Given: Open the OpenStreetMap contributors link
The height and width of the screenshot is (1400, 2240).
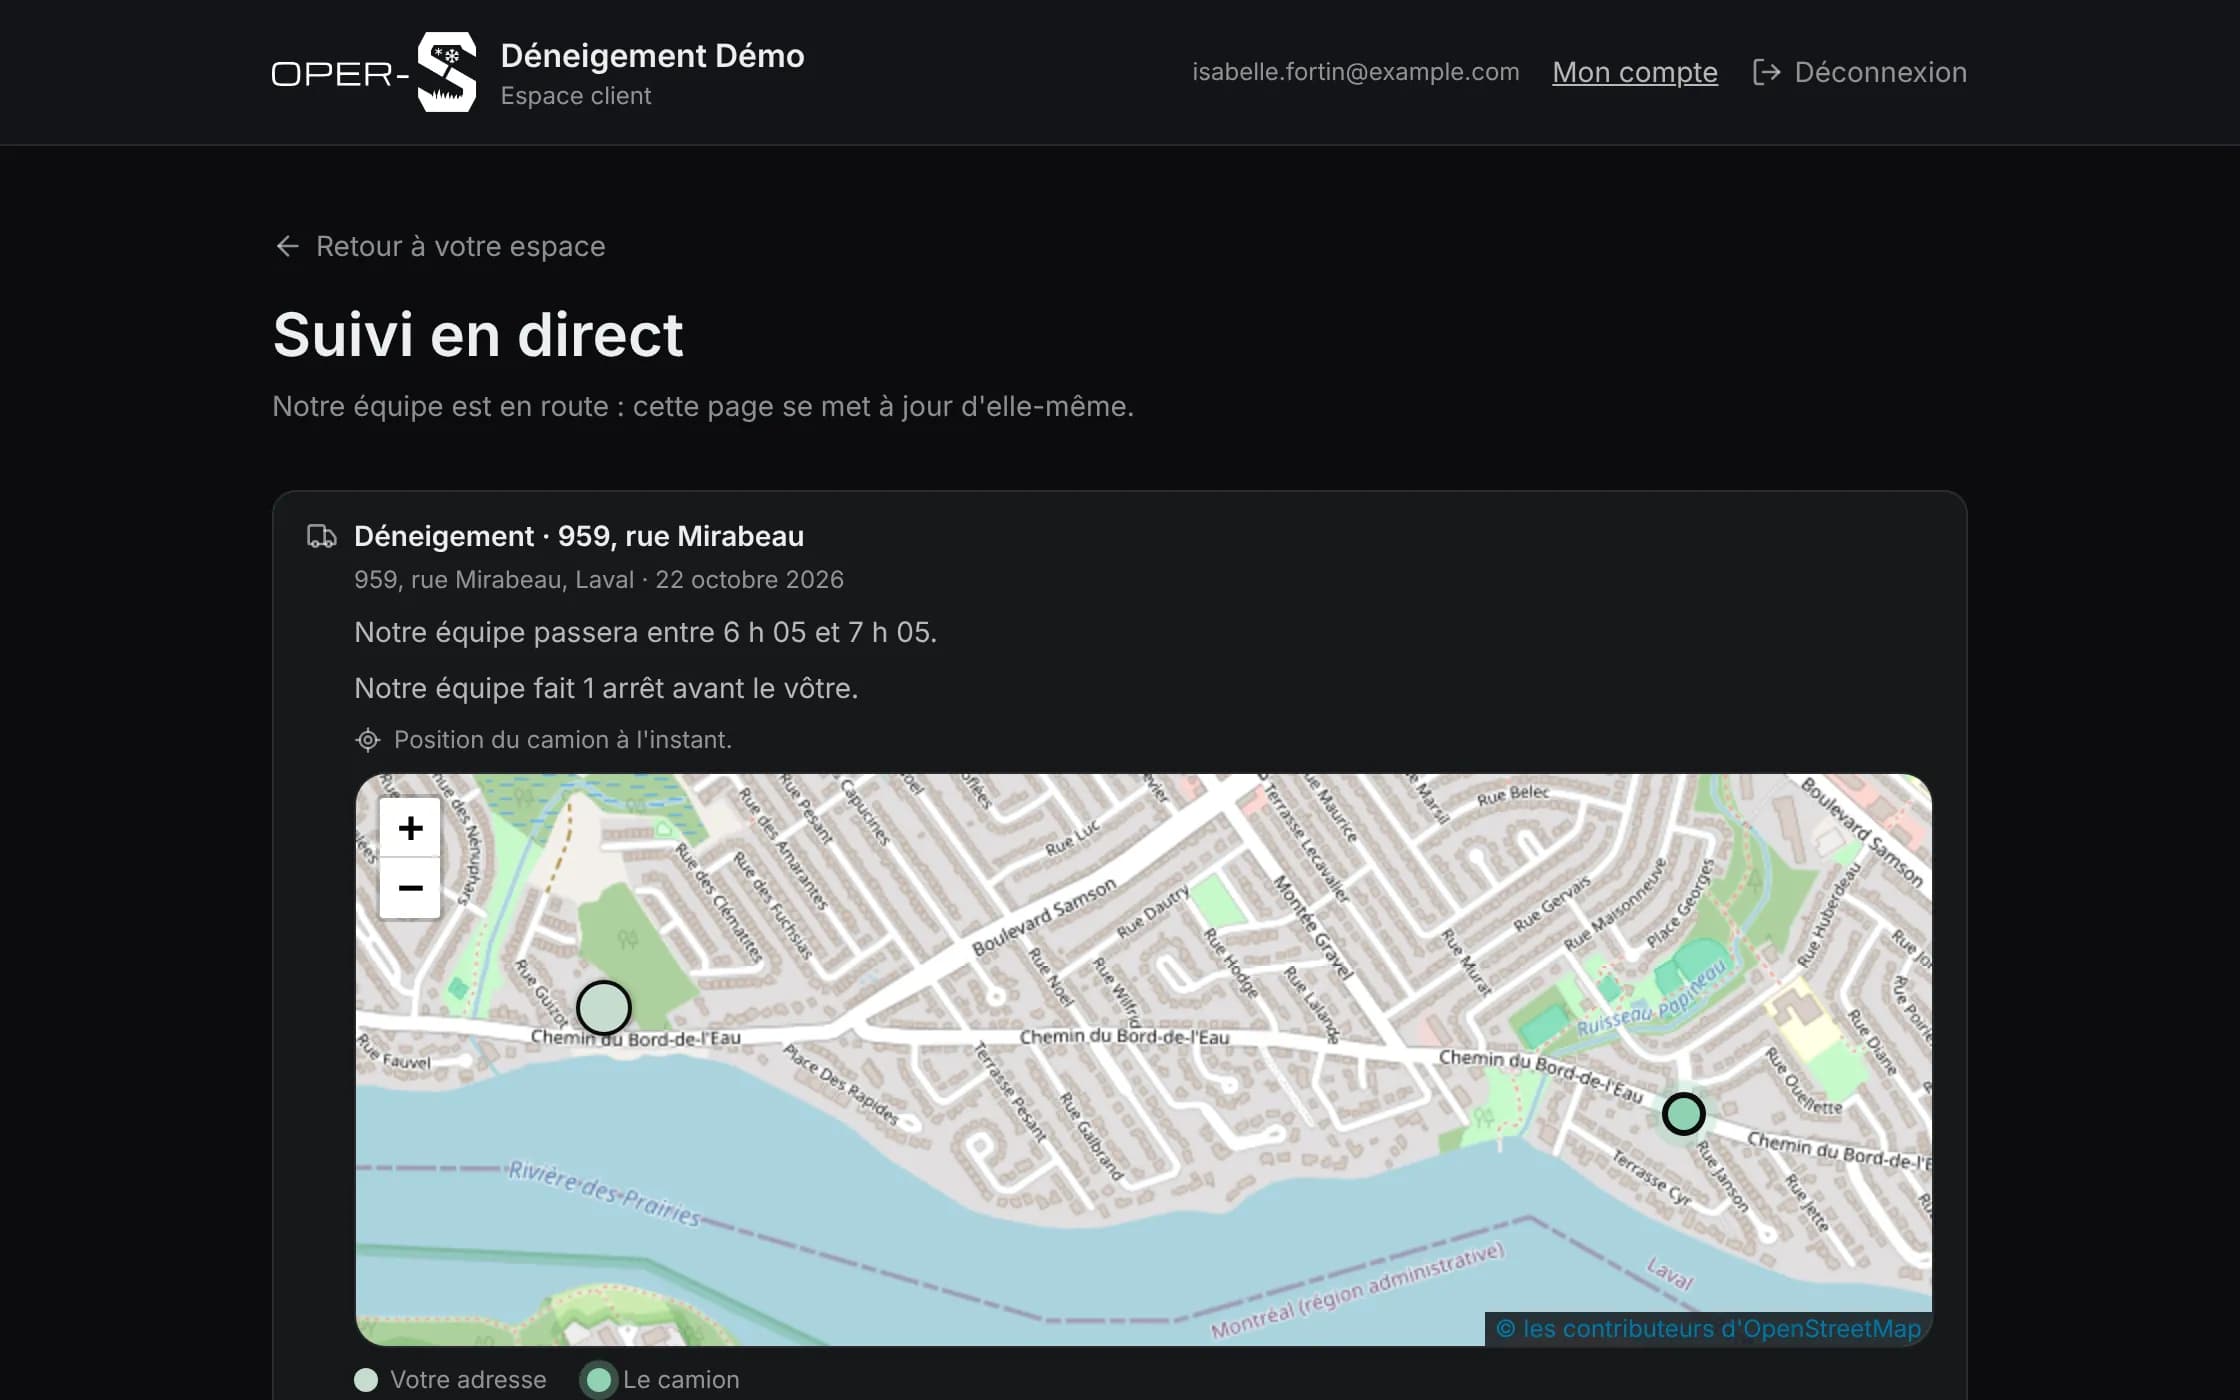Looking at the screenshot, I should tap(1708, 1328).
